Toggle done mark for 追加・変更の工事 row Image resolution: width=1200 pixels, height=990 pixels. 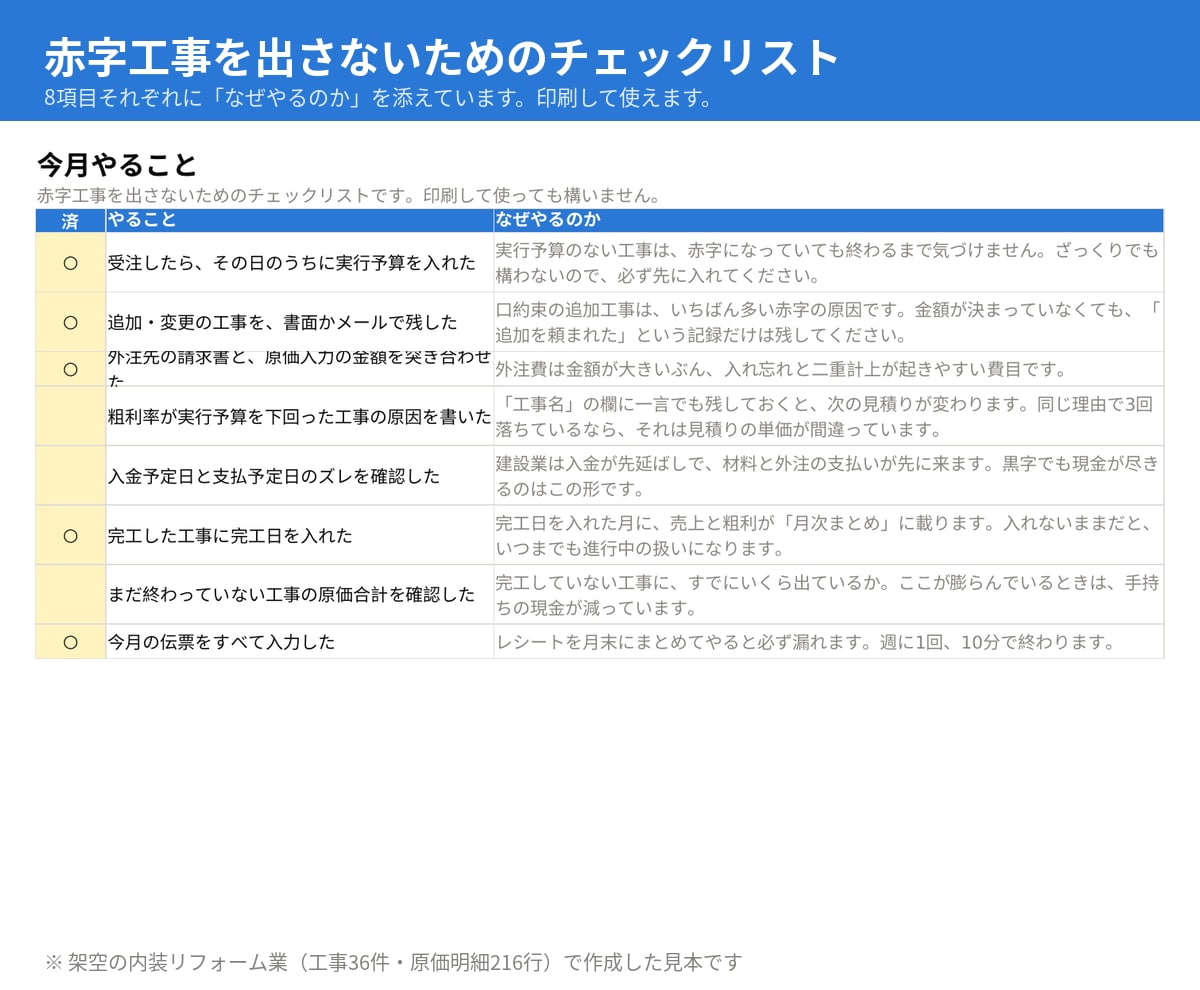click(70, 322)
